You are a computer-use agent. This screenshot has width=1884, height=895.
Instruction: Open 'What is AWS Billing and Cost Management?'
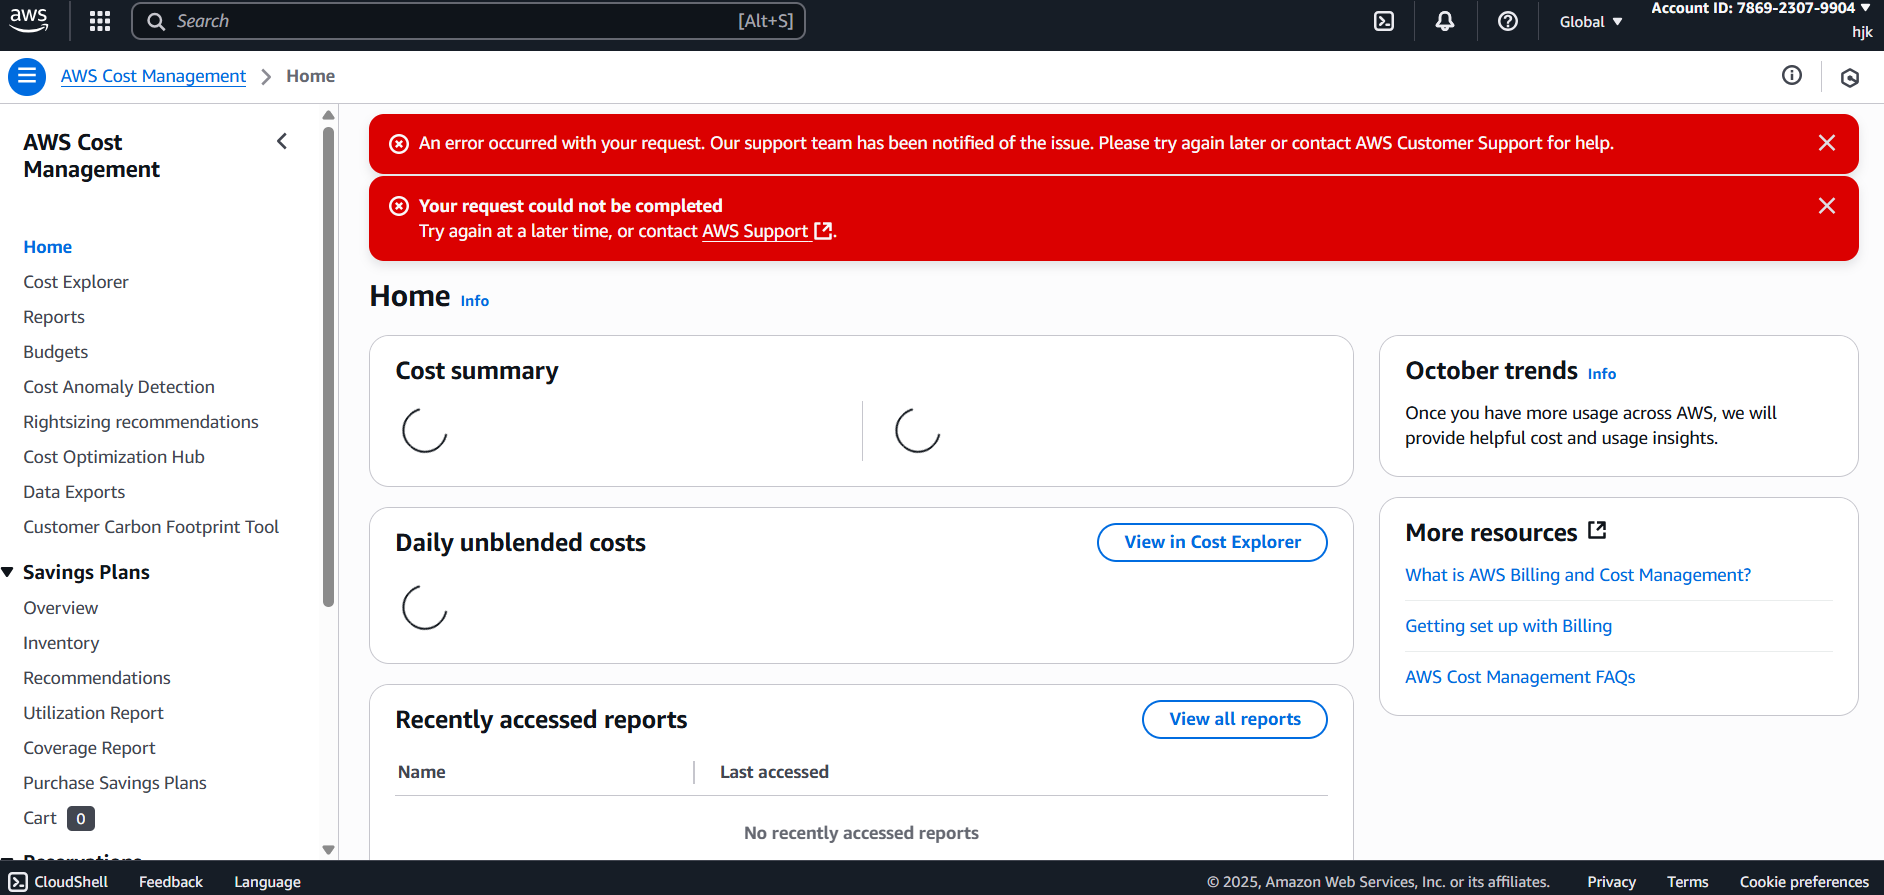tap(1578, 575)
